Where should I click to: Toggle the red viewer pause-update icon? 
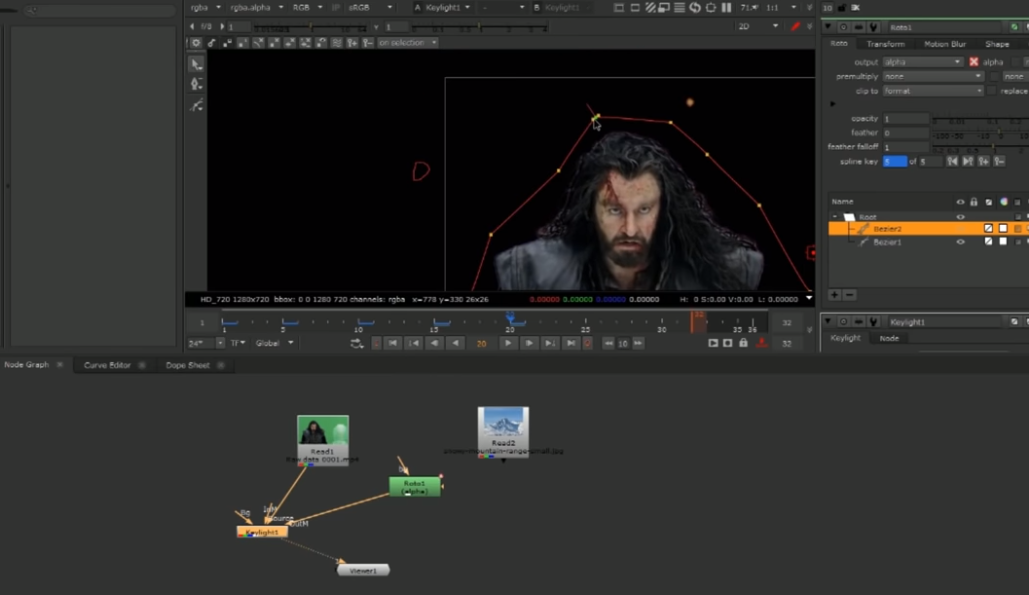click(x=795, y=26)
